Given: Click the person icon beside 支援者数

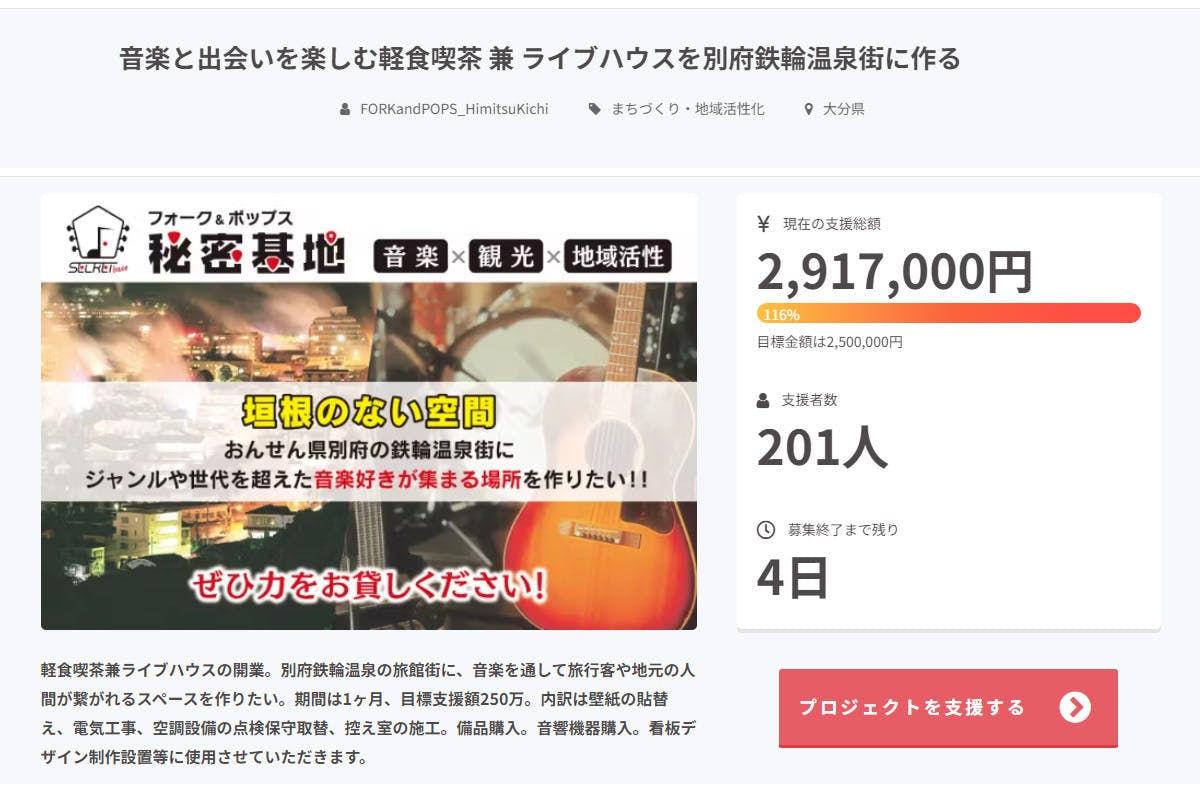Looking at the screenshot, I should [764, 400].
